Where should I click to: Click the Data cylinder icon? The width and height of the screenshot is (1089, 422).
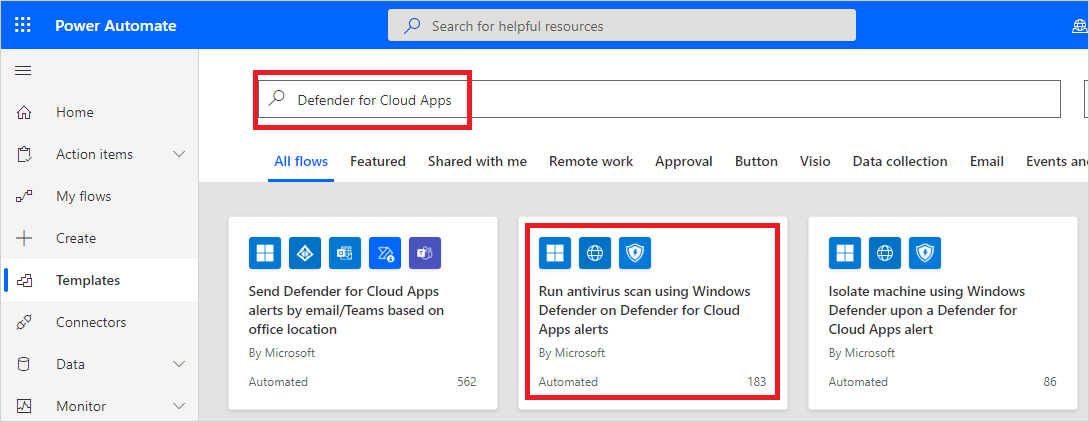(24, 364)
